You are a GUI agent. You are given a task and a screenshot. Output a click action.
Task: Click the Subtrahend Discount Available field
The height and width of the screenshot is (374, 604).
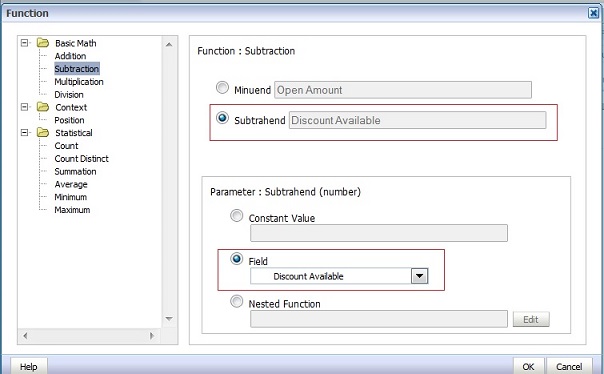tap(418, 120)
